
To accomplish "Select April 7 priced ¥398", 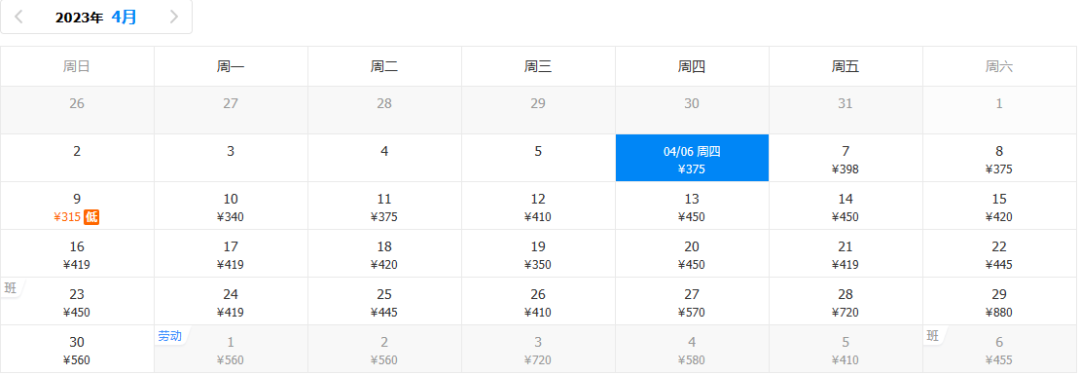I will point(845,158).
